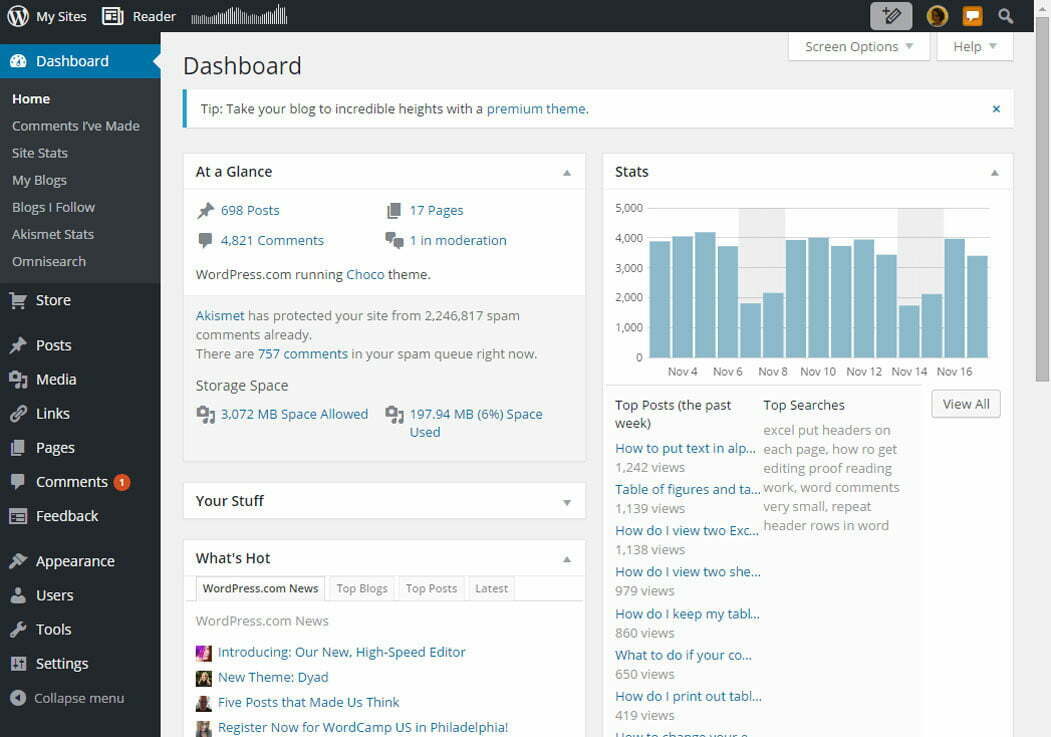Go to Comments I've Made

pyautogui.click(x=76, y=126)
